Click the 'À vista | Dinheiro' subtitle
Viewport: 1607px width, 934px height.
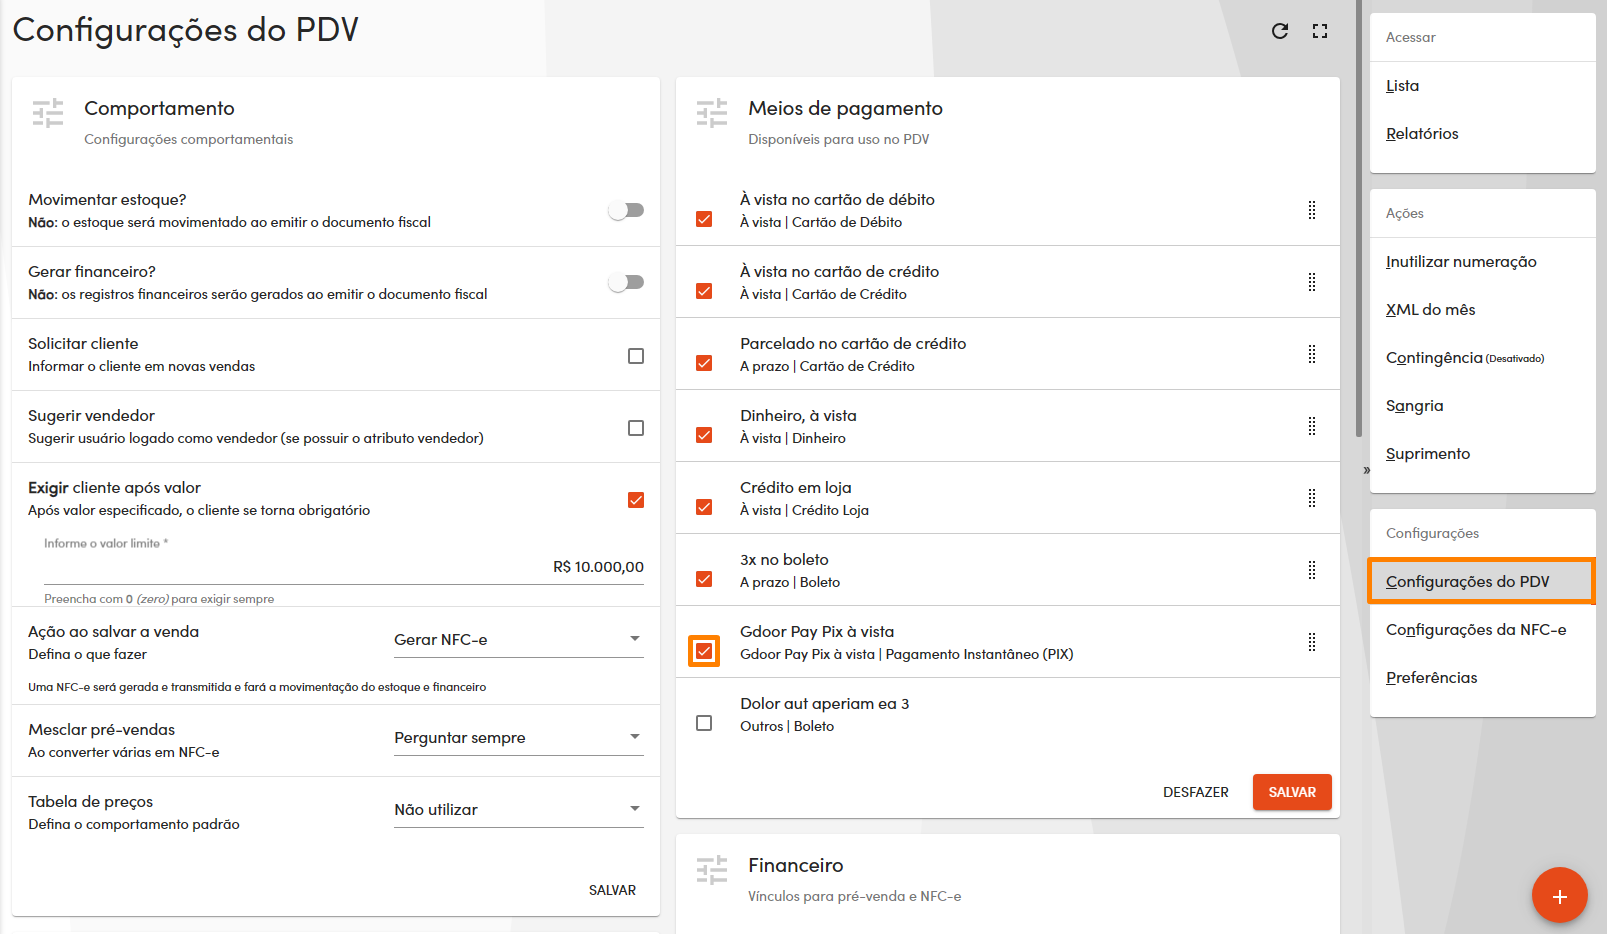click(793, 438)
